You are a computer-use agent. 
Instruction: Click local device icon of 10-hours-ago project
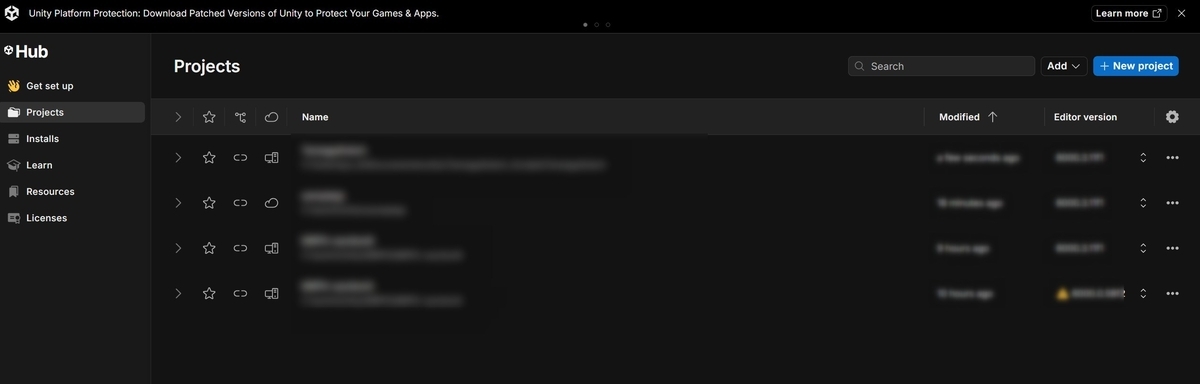pos(271,293)
